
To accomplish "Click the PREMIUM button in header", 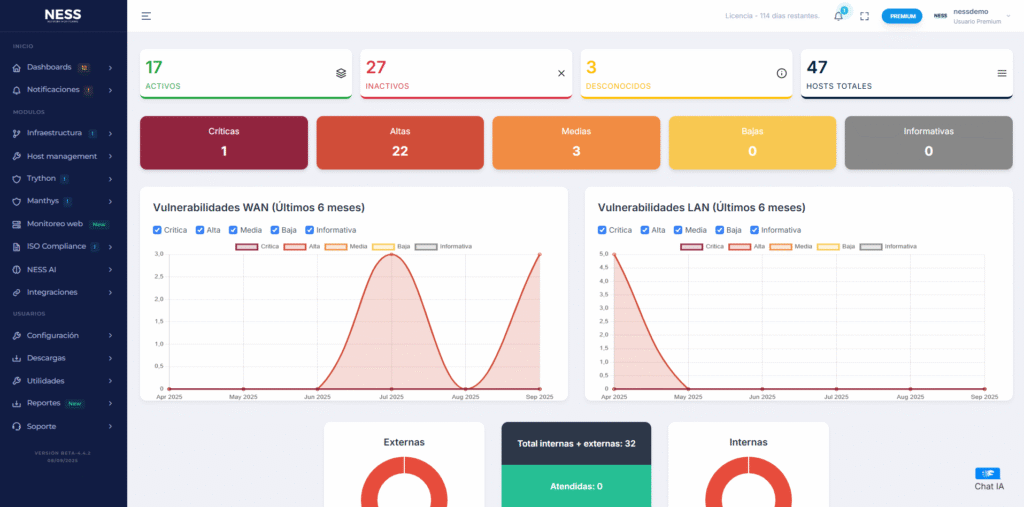I will coord(901,16).
